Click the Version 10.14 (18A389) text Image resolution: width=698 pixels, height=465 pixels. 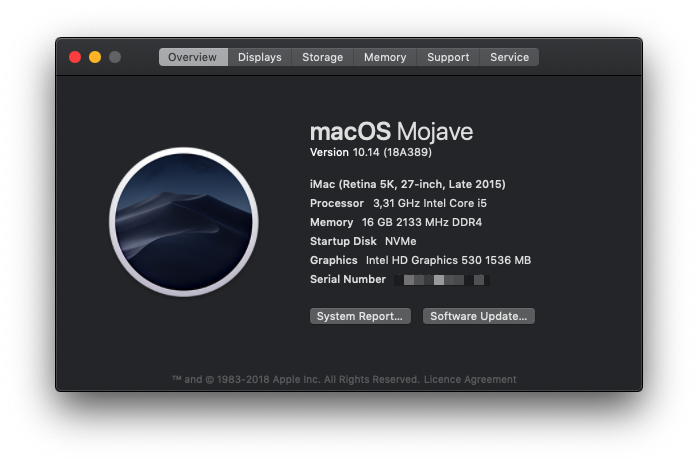pos(371,153)
